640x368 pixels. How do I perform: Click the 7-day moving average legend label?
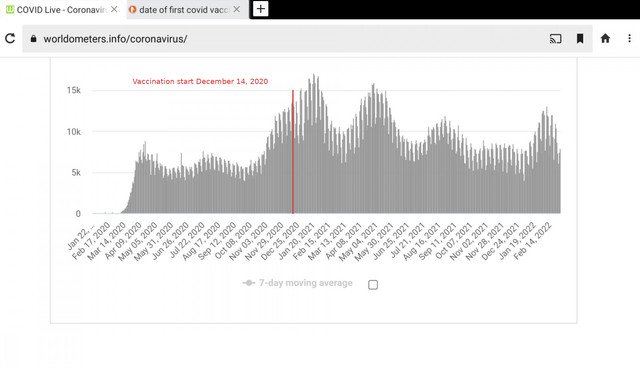pos(305,283)
